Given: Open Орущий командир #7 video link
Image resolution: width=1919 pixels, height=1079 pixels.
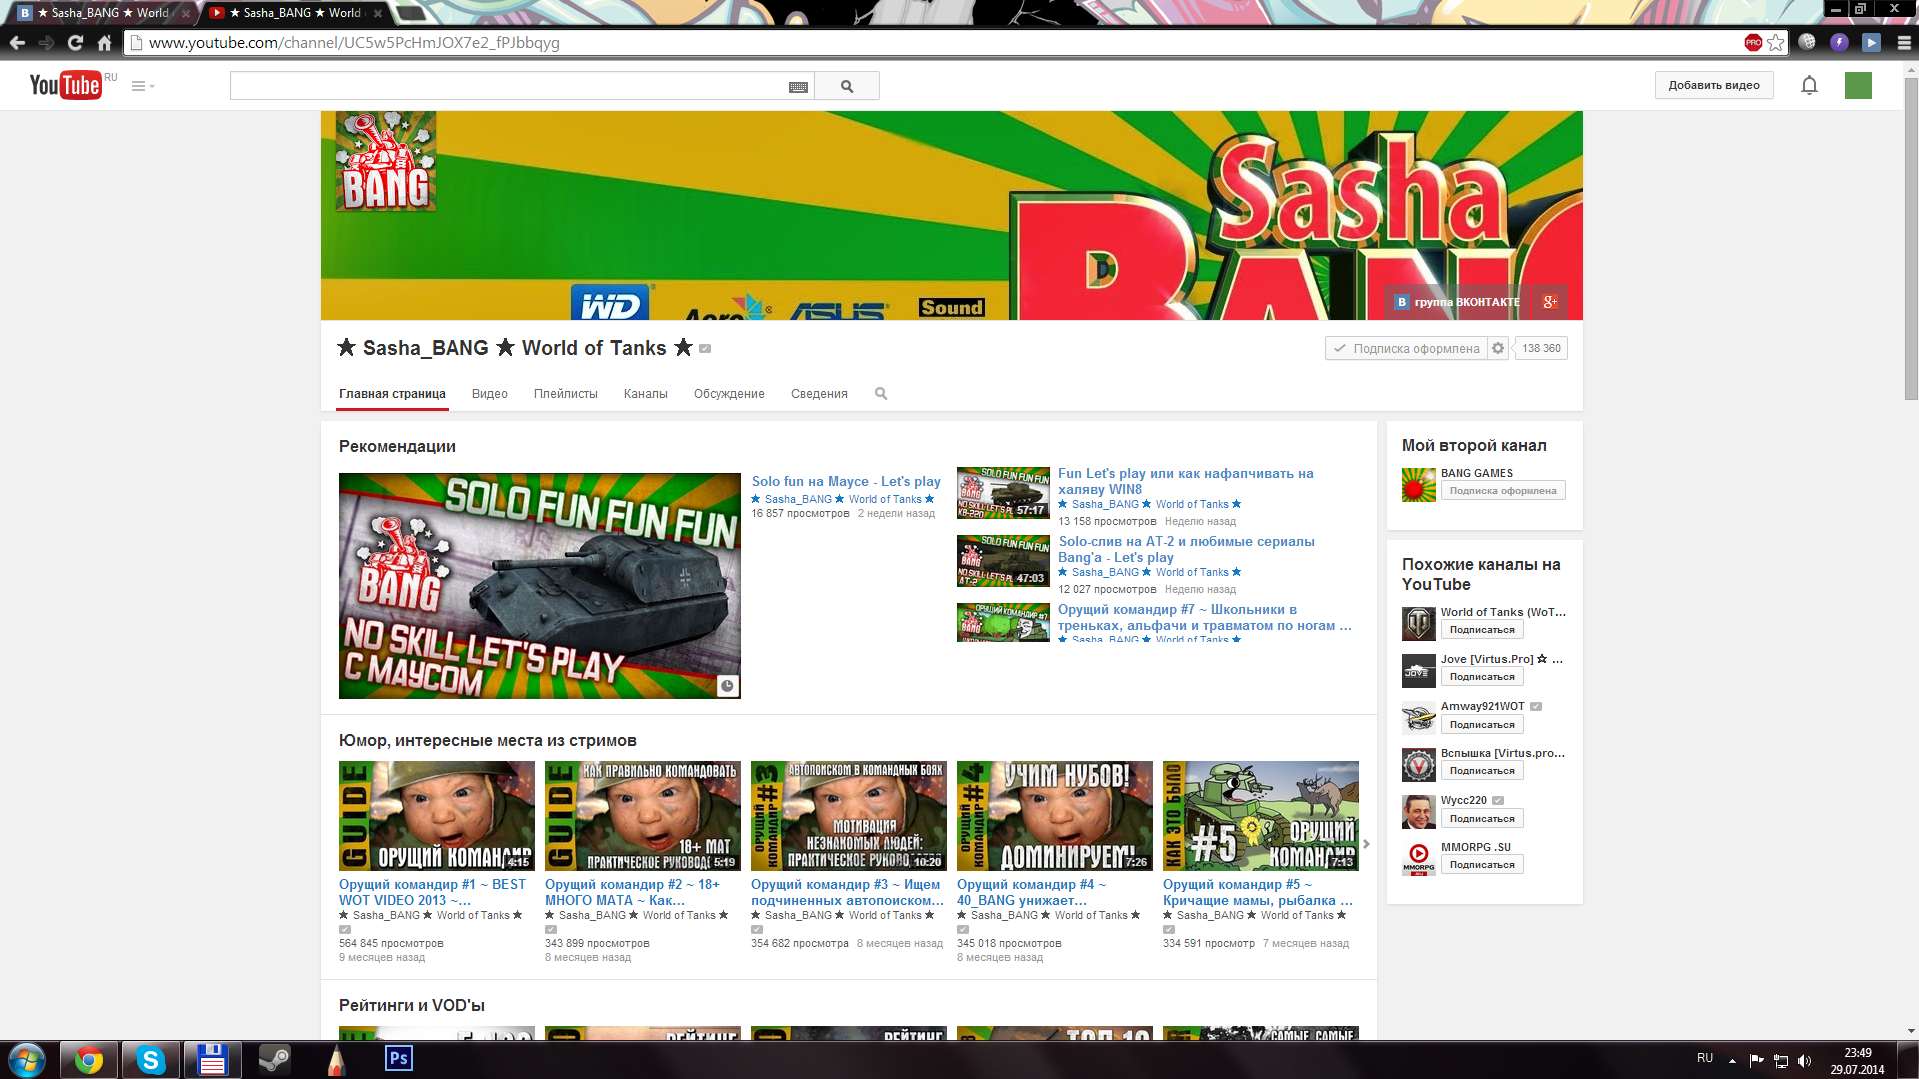Looking at the screenshot, I should click(1205, 617).
